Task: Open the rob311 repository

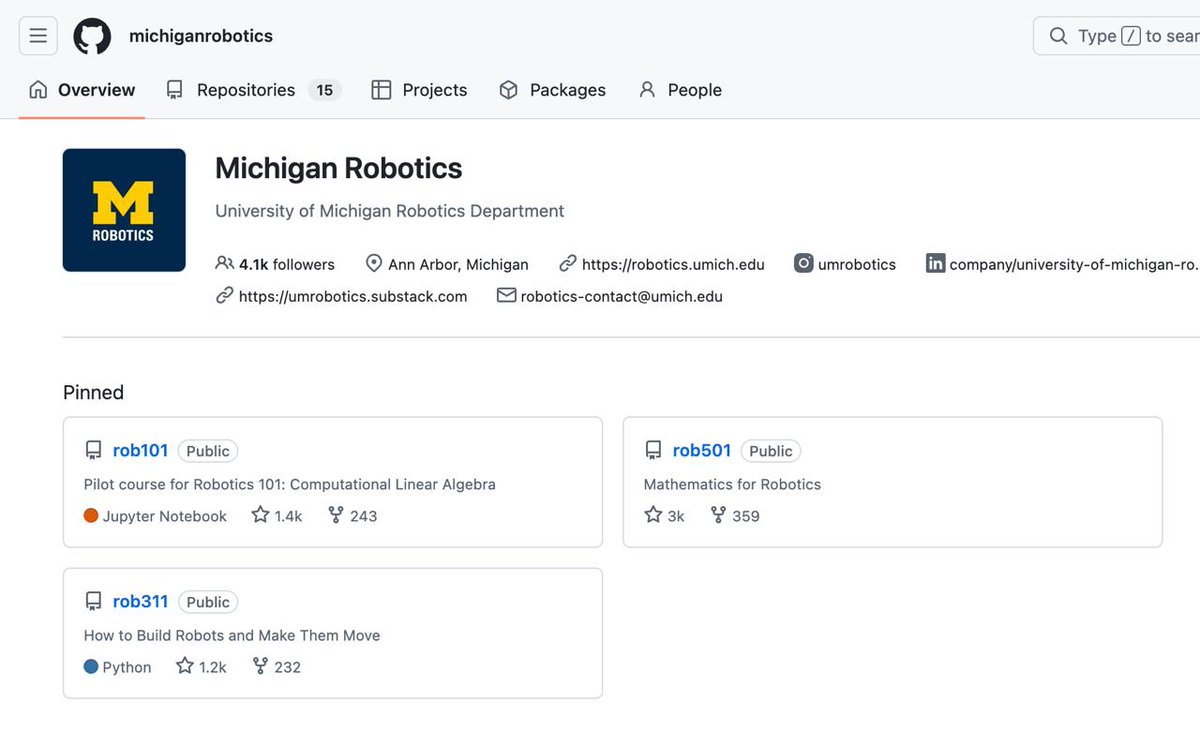Action: click(140, 601)
